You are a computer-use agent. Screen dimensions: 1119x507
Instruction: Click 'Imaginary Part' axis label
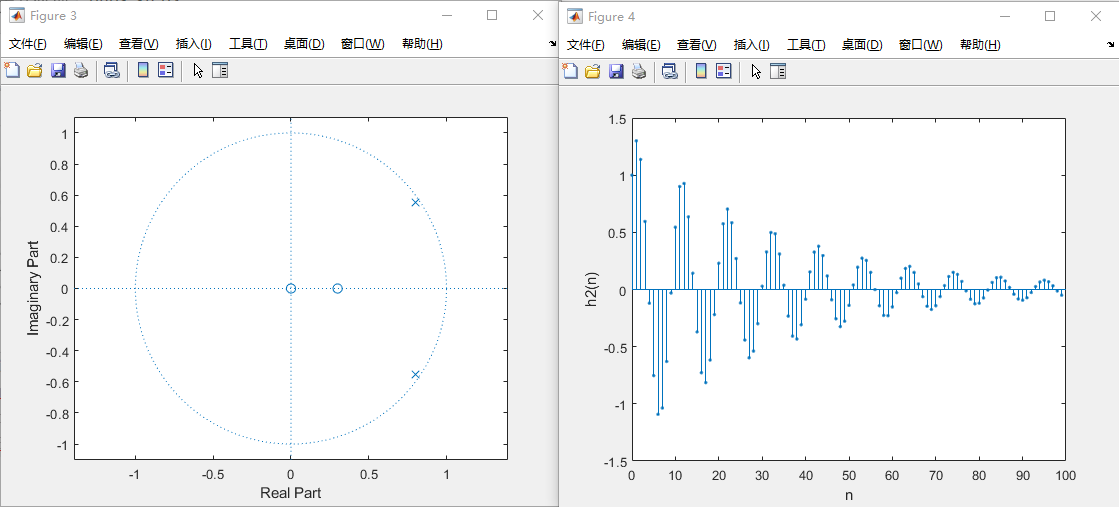[33, 288]
